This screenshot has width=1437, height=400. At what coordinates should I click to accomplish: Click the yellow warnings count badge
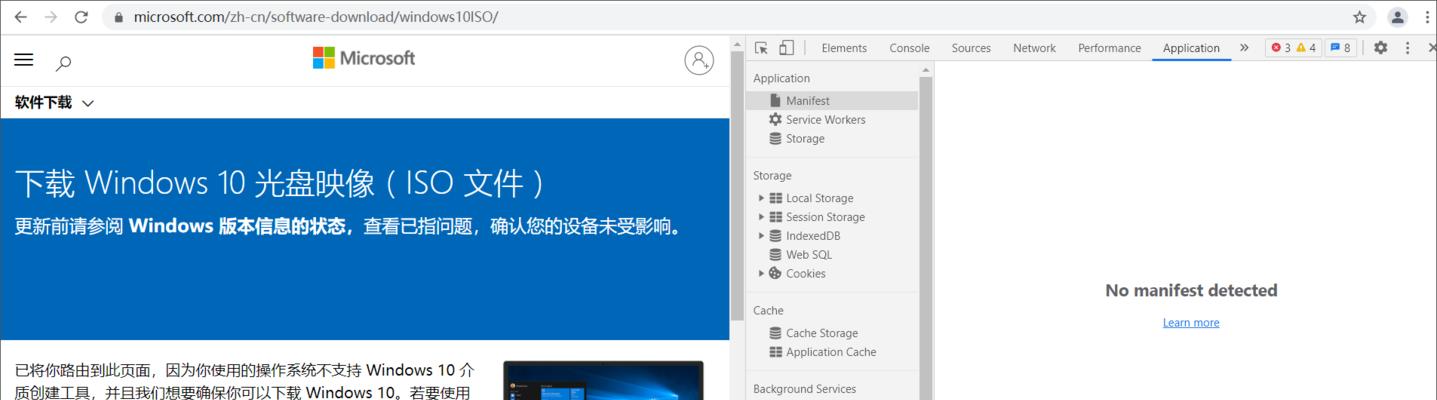(x=1306, y=48)
